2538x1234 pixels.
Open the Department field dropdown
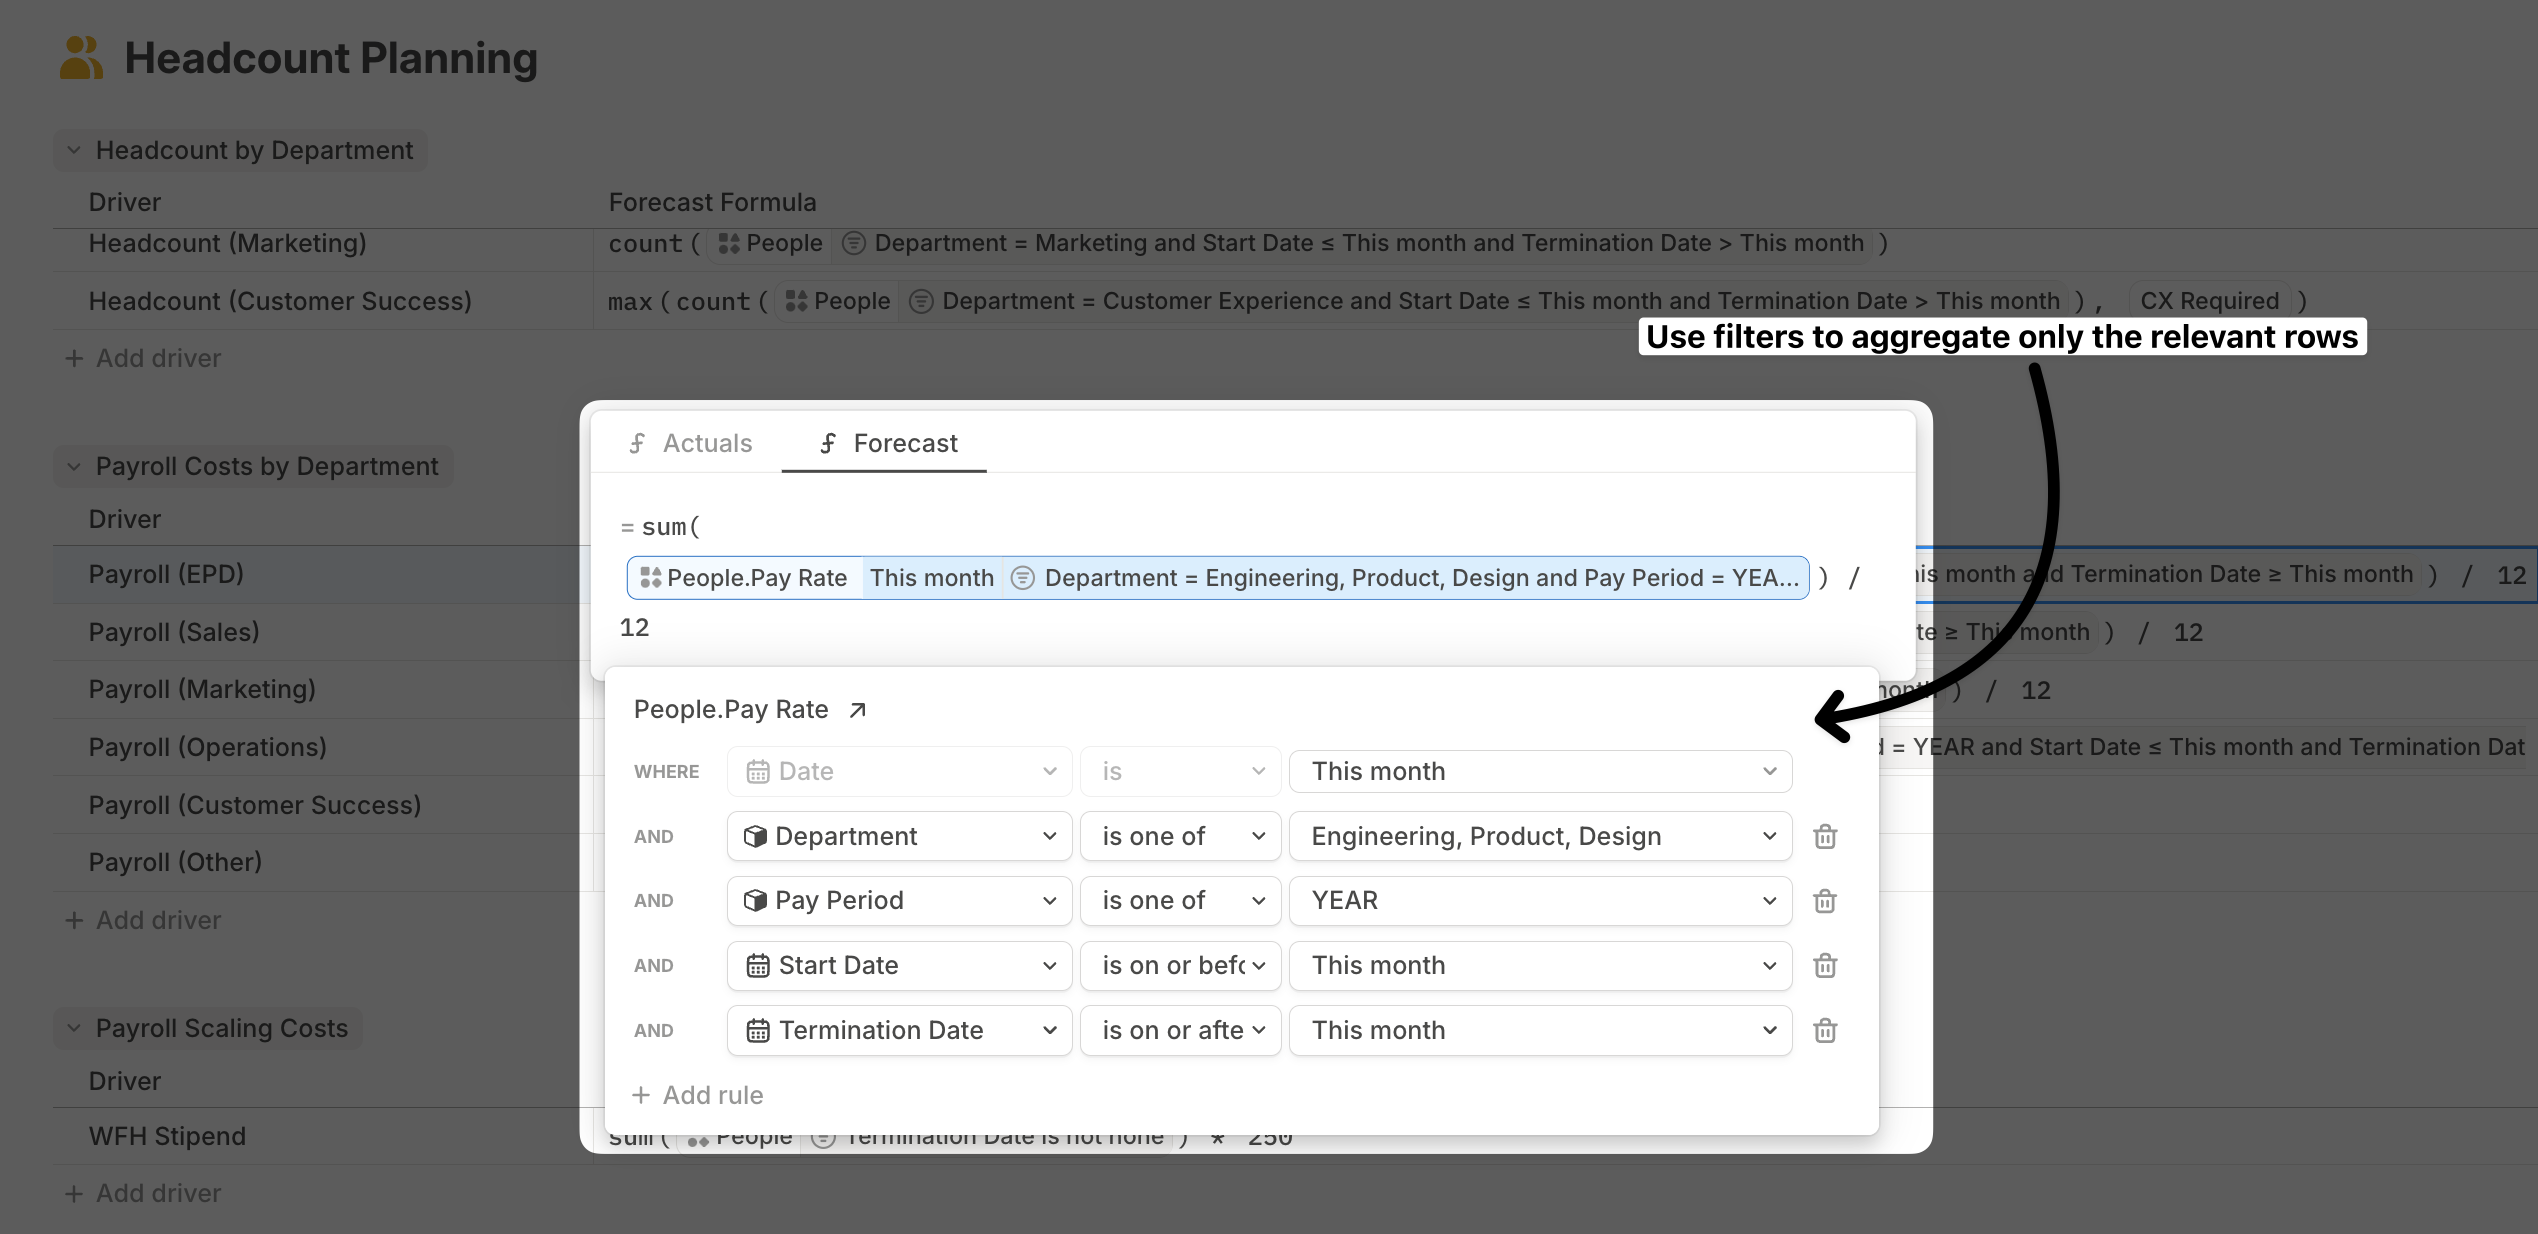[899, 836]
